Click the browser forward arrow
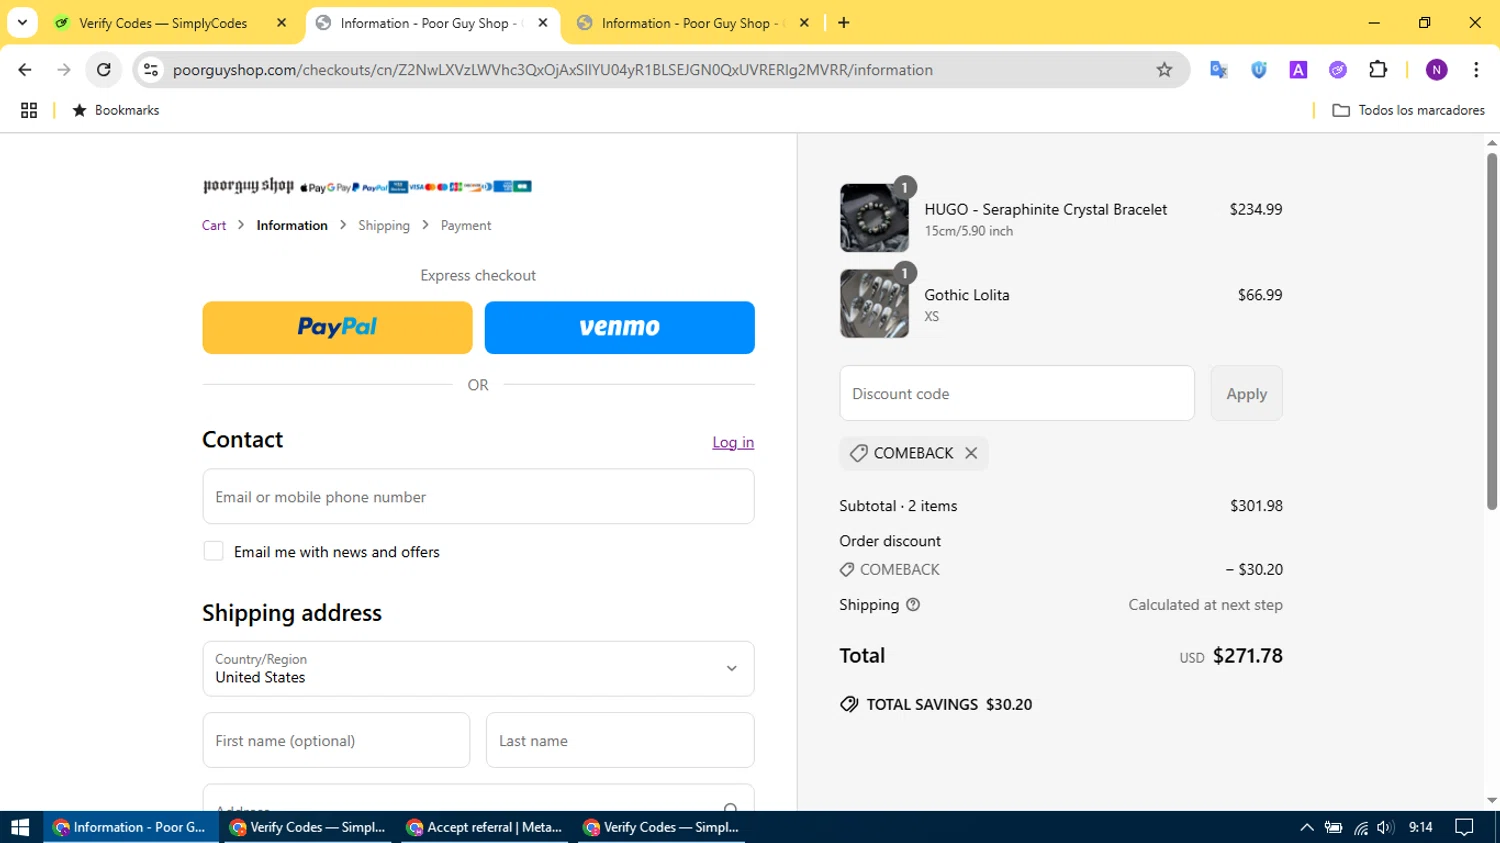 point(64,70)
